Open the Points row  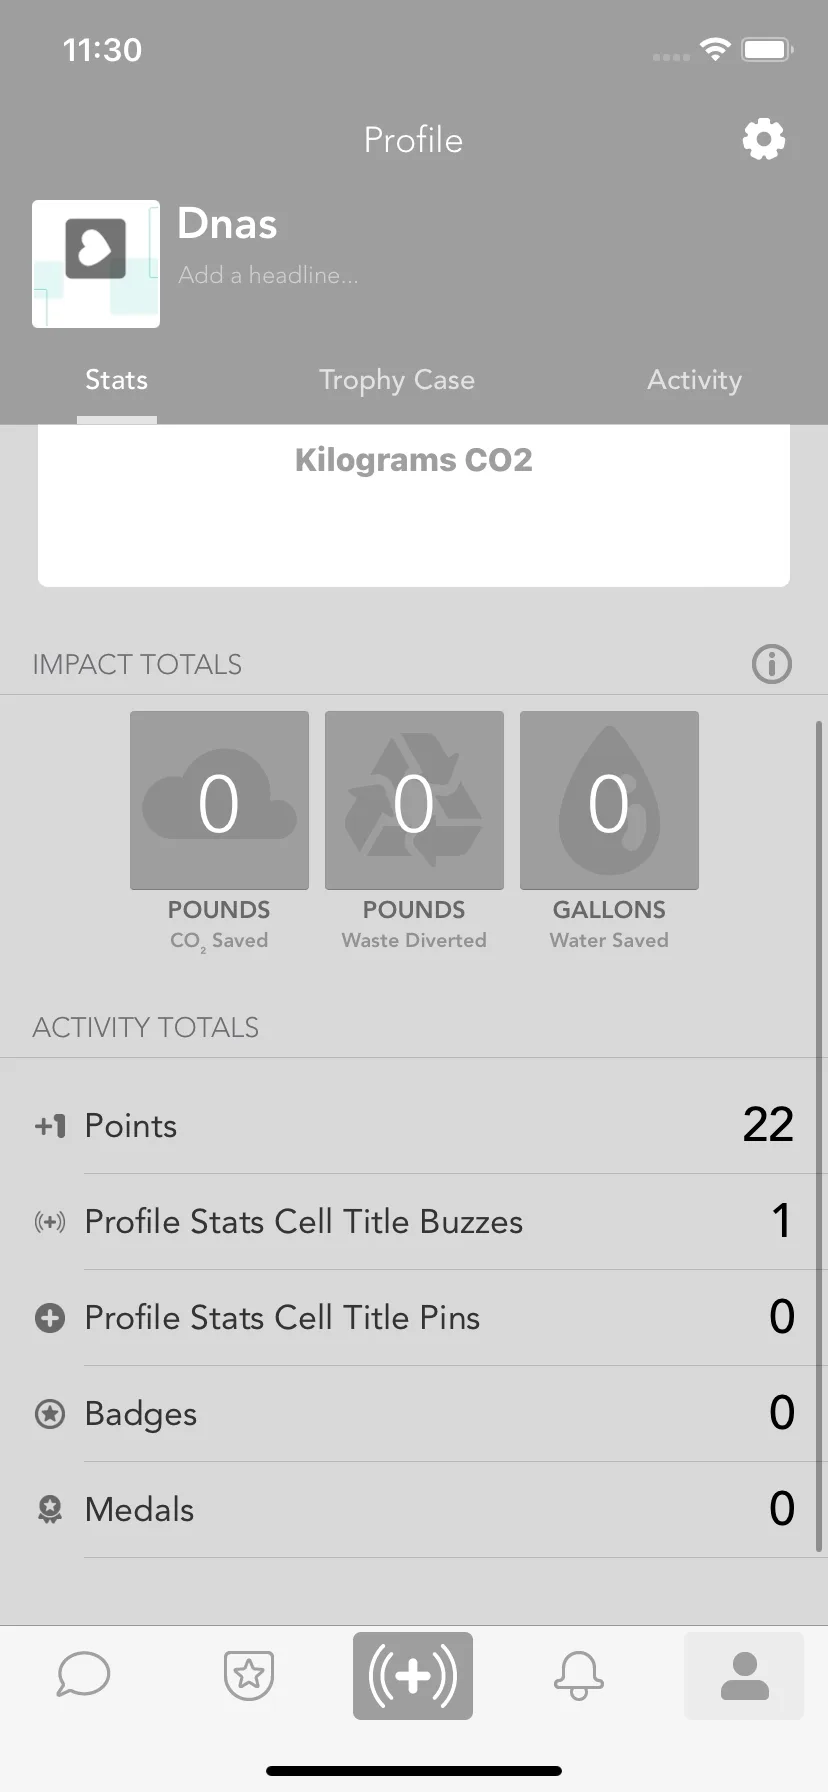[414, 1126]
